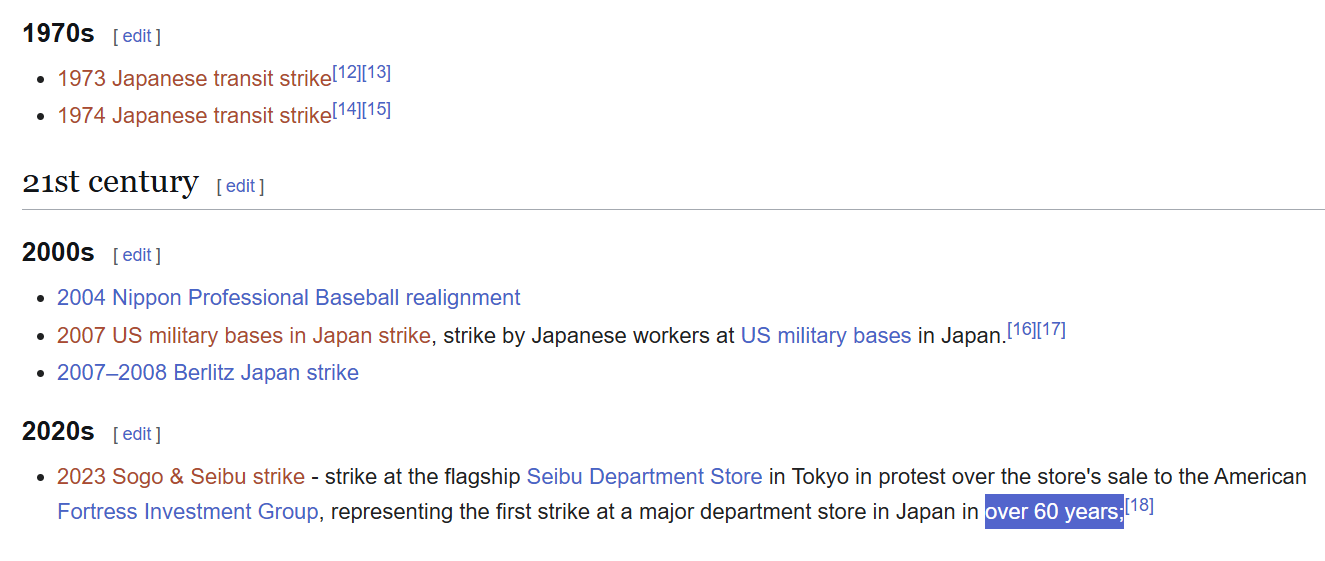Viewport: 1325px width, 561px height.
Task: Click citation reference [16]
Action: tap(1021, 329)
